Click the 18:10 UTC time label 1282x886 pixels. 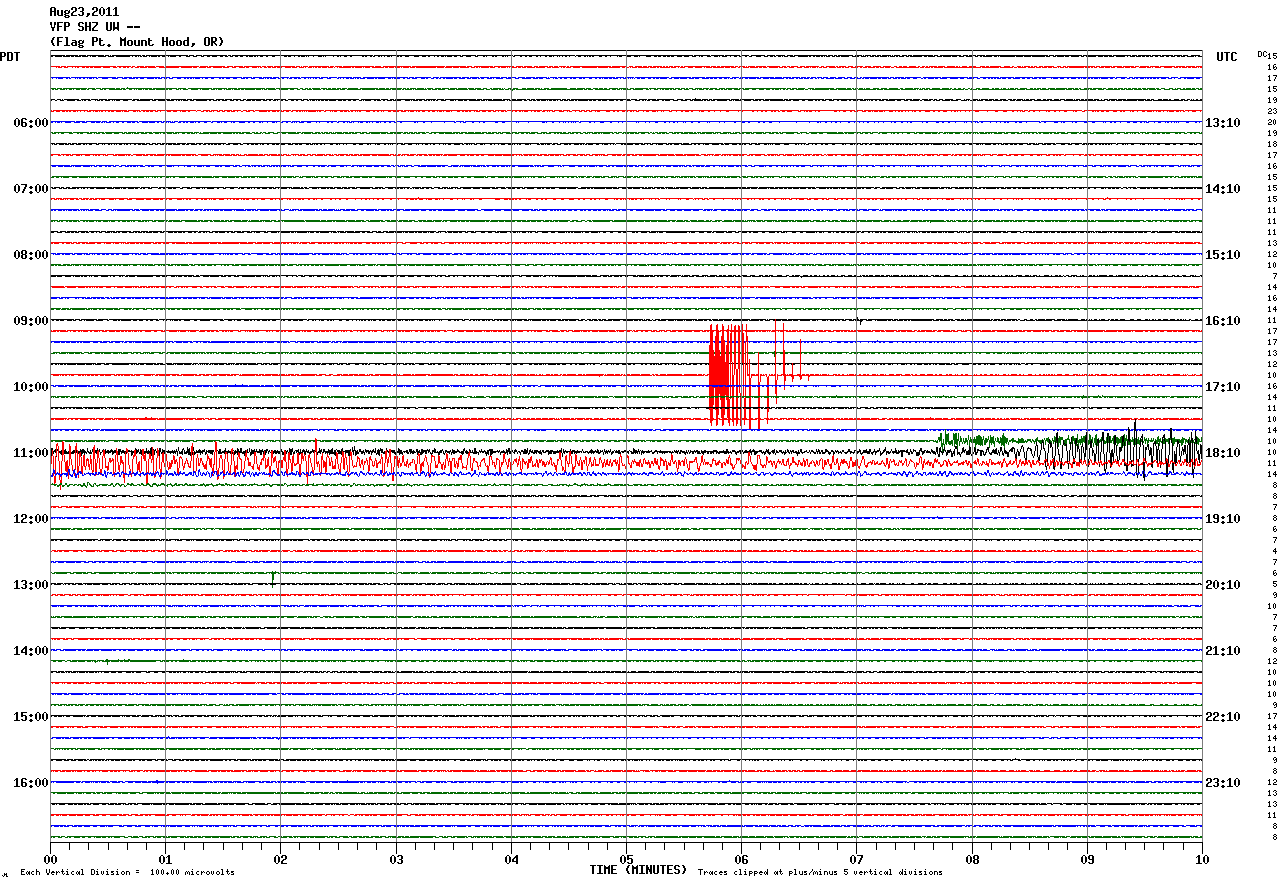click(x=1225, y=453)
